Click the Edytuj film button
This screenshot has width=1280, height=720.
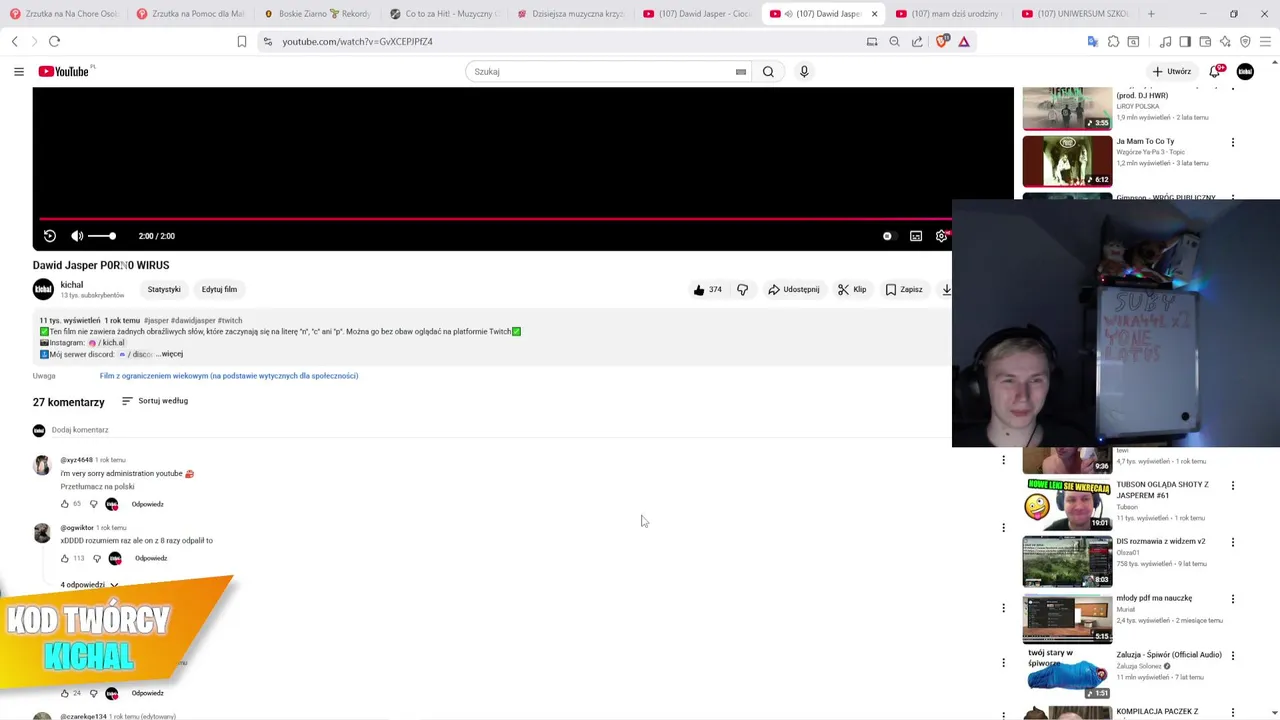tap(219, 290)
